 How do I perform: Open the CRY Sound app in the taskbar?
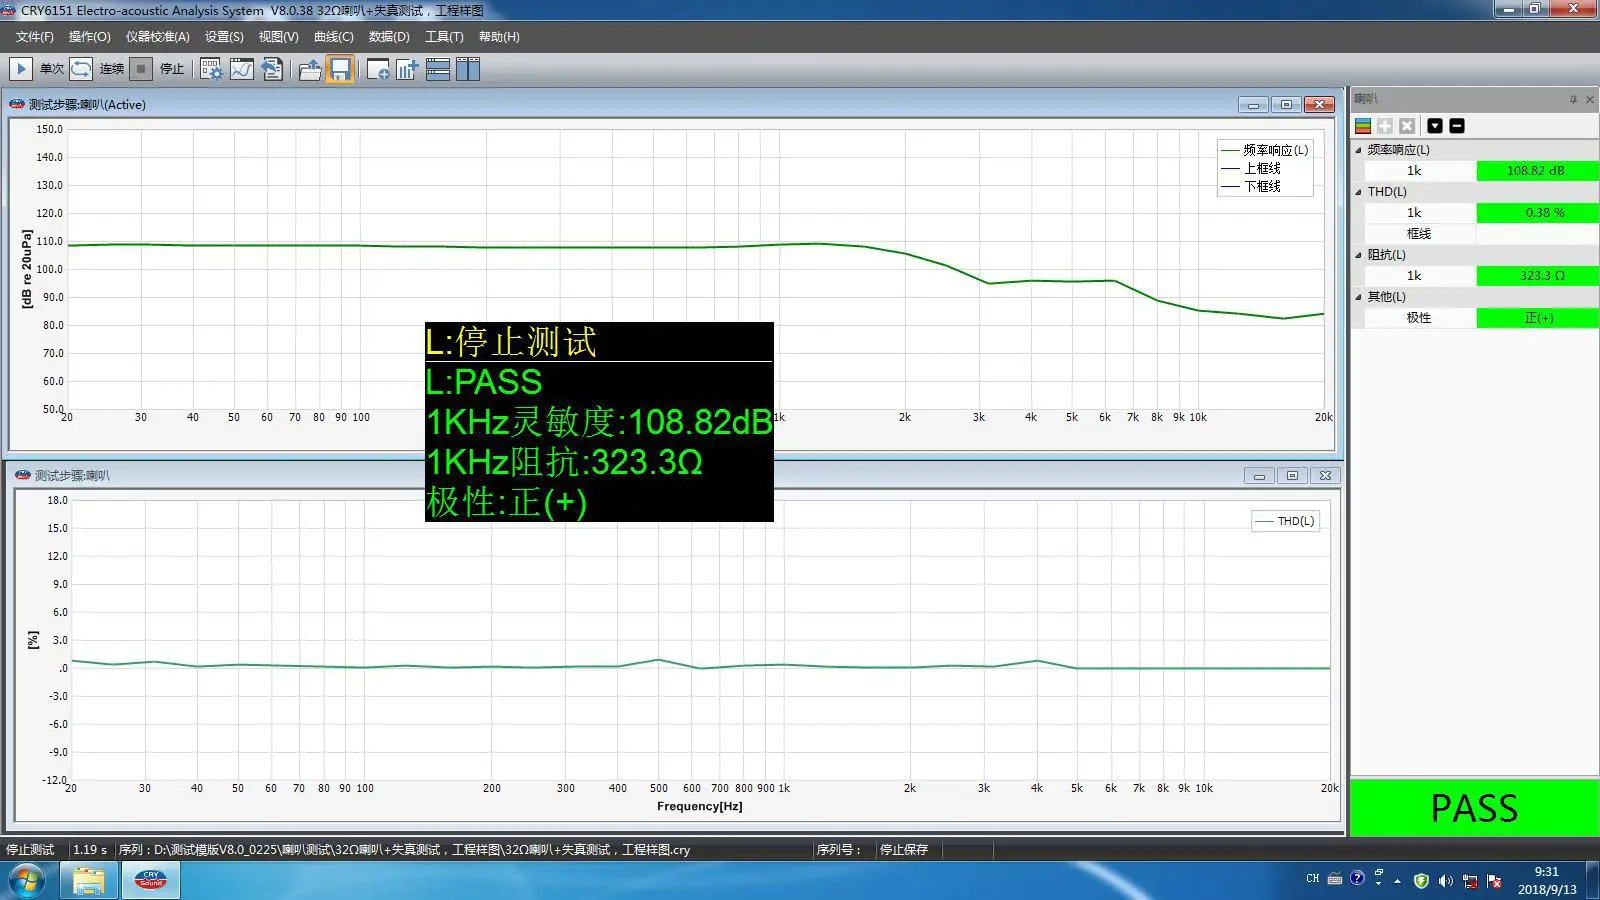tap(151, 881)
